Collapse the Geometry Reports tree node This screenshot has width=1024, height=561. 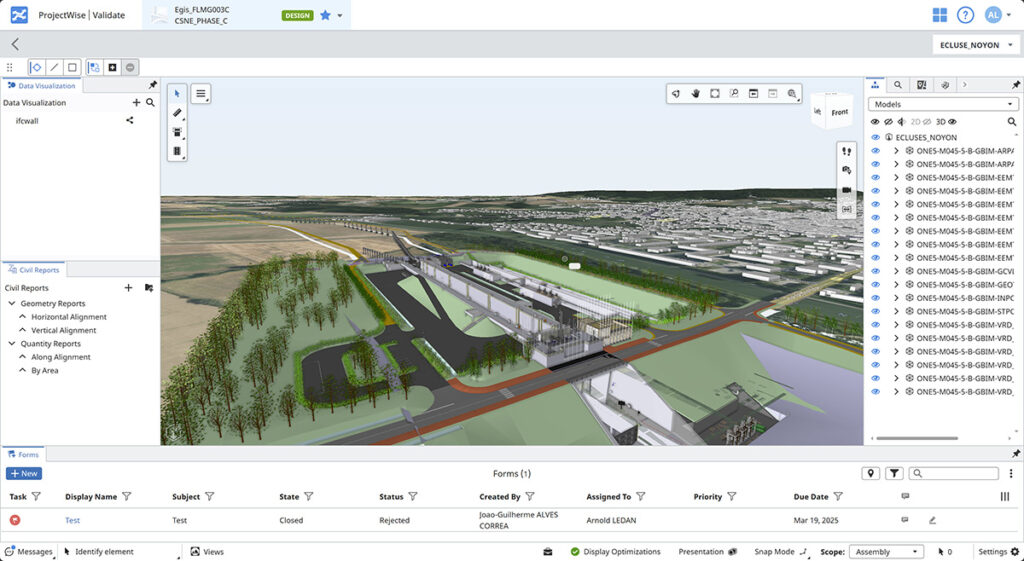(11, 303)
